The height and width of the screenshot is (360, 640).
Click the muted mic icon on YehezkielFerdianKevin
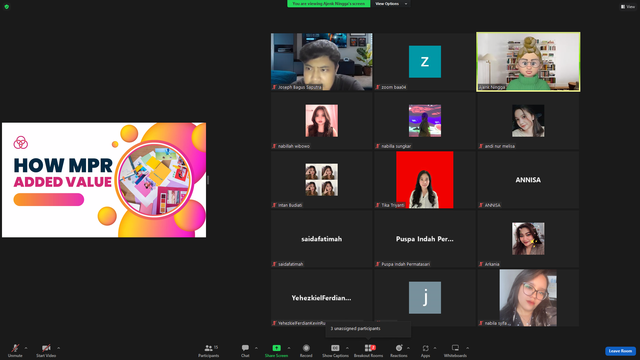point(274,323)
